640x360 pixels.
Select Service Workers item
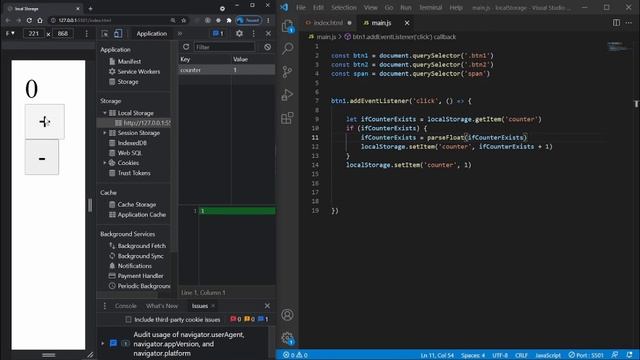(x=139, y=71)
